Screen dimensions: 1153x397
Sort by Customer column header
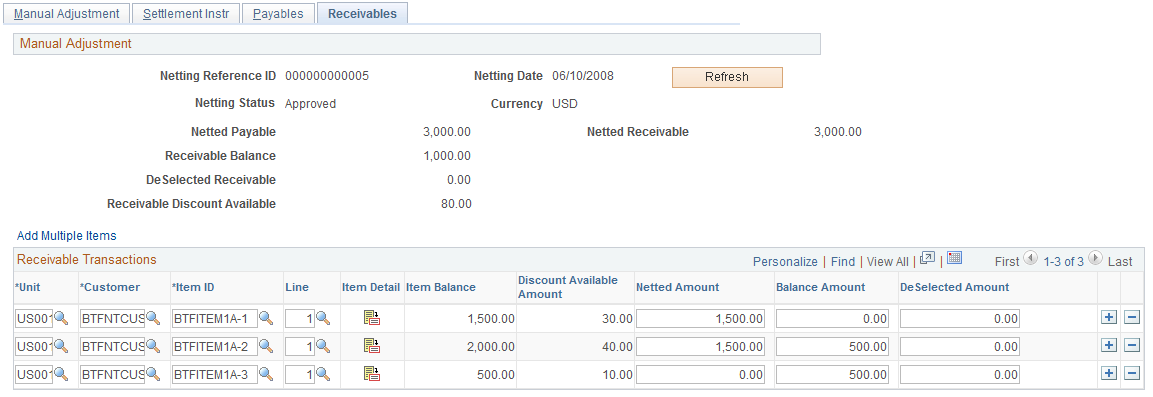click(x=110, y=287)
